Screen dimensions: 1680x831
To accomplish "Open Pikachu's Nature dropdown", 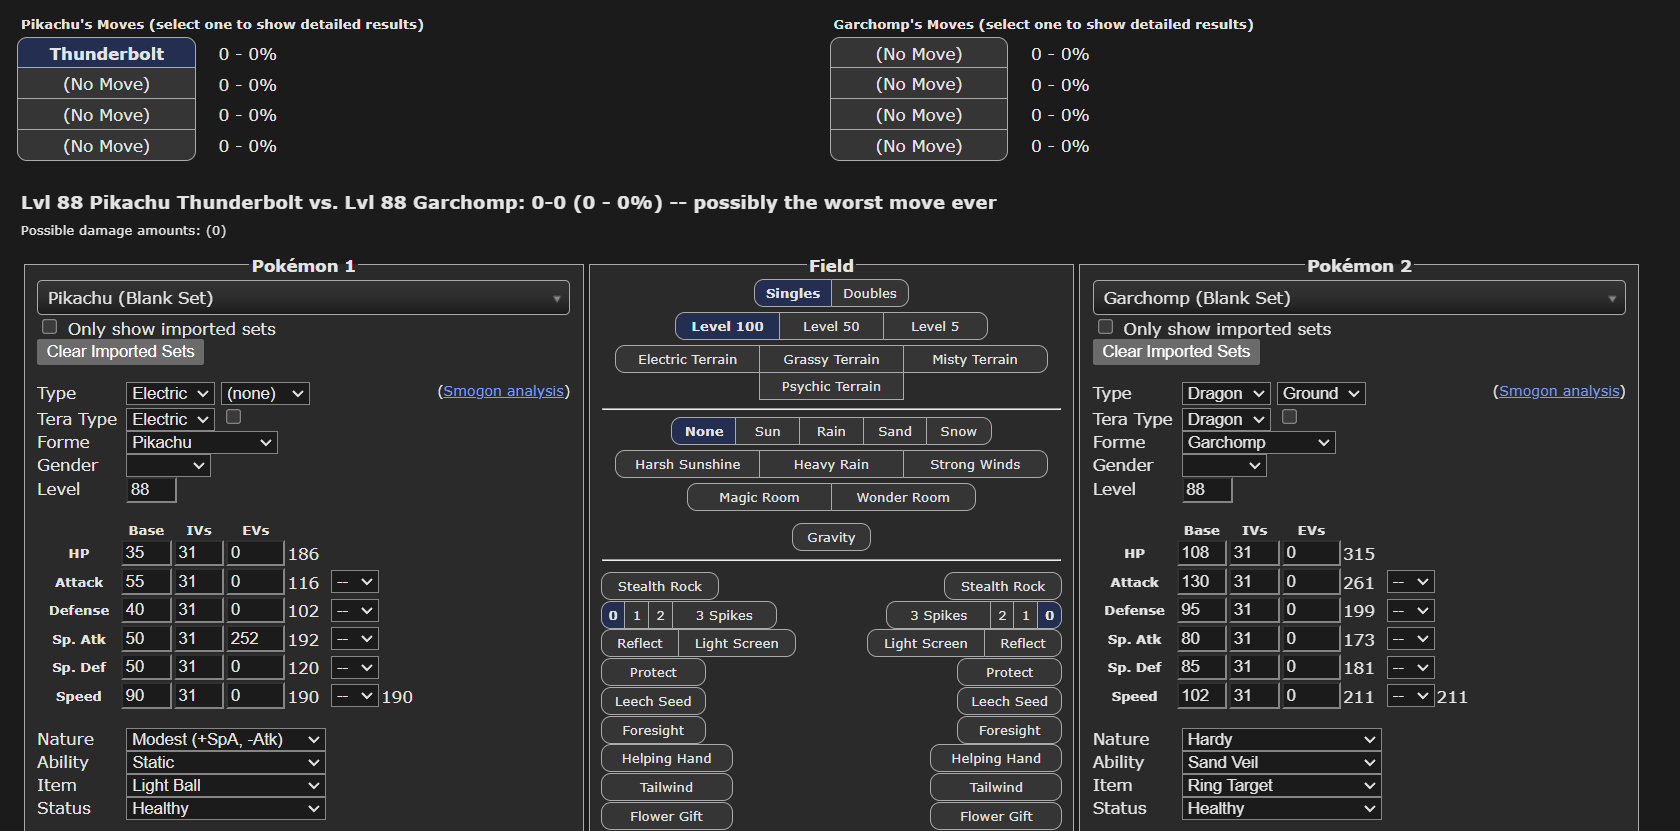I will 225,739.
